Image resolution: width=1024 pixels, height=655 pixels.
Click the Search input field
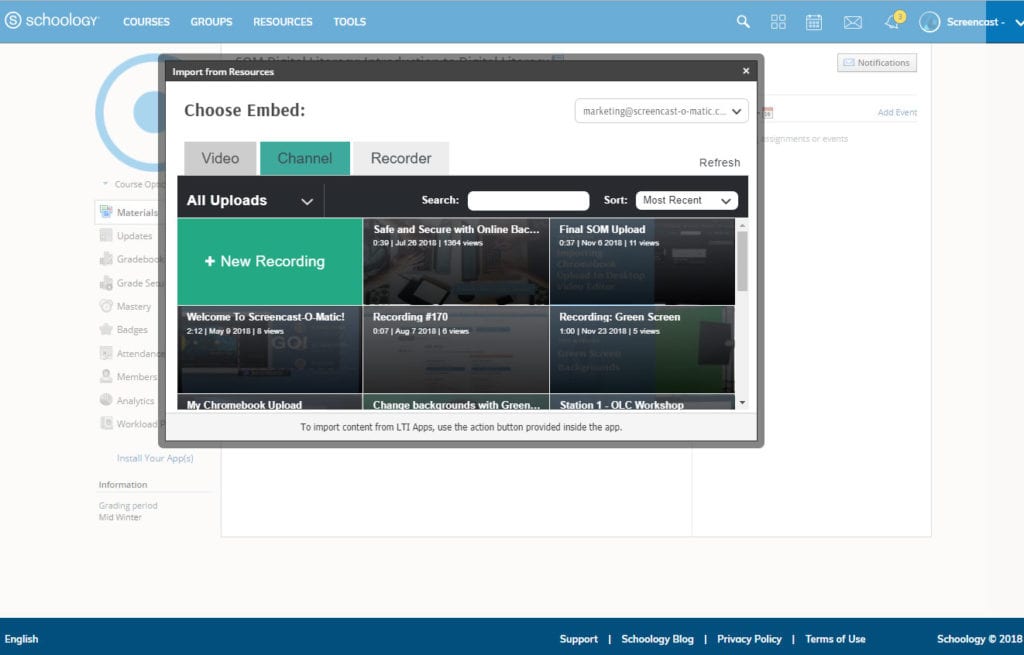[x=528, y=200]
